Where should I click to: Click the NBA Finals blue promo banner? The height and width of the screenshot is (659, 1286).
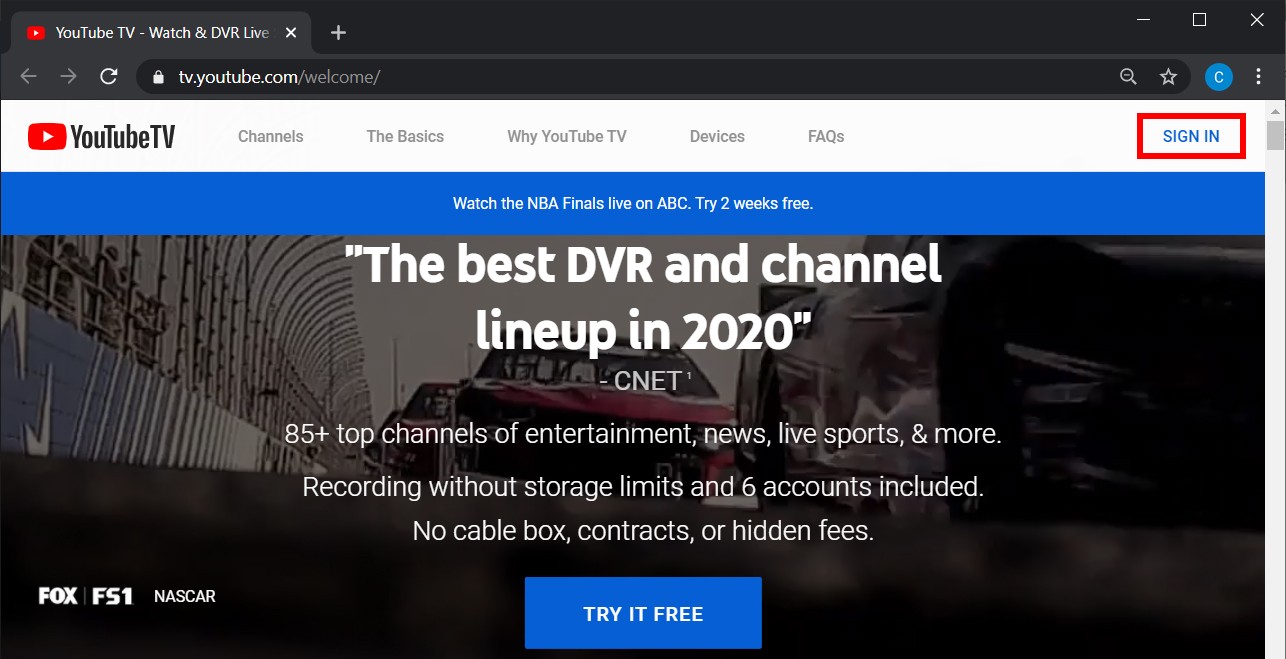tap(633, 204)
